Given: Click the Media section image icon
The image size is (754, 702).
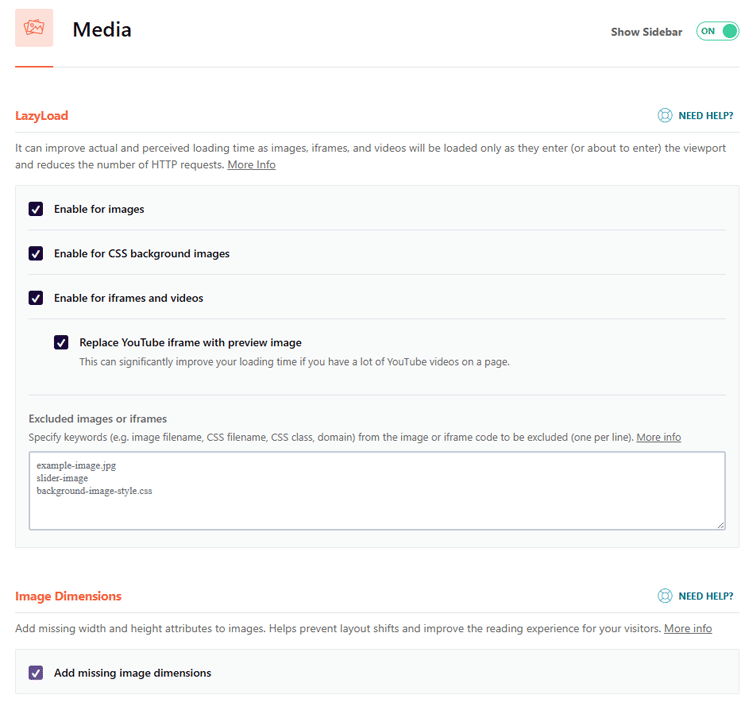Looking at the screenshot, I should click(34, 27).
